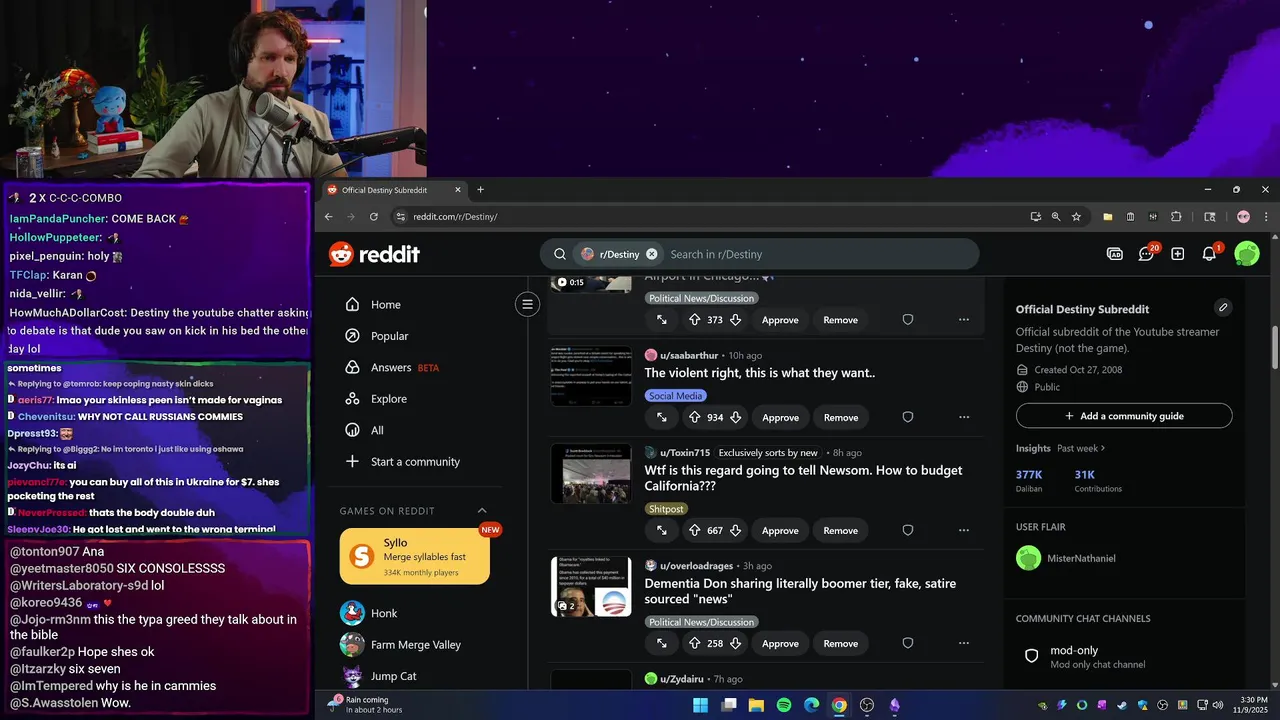
Task: Expand the 373-vote post with arrows icon
Action: pos(662,320)
